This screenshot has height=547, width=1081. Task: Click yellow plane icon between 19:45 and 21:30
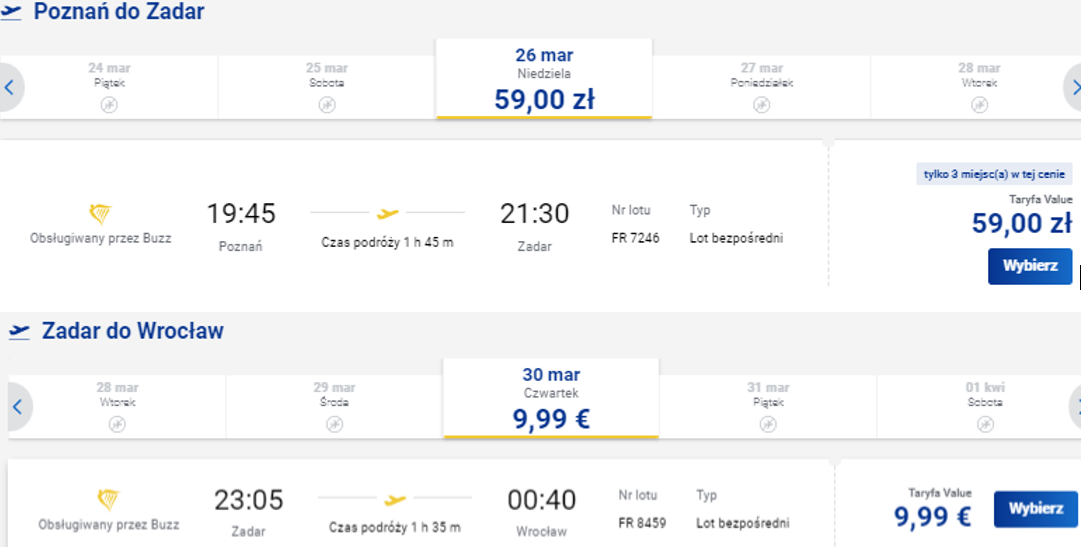(388, 214)
